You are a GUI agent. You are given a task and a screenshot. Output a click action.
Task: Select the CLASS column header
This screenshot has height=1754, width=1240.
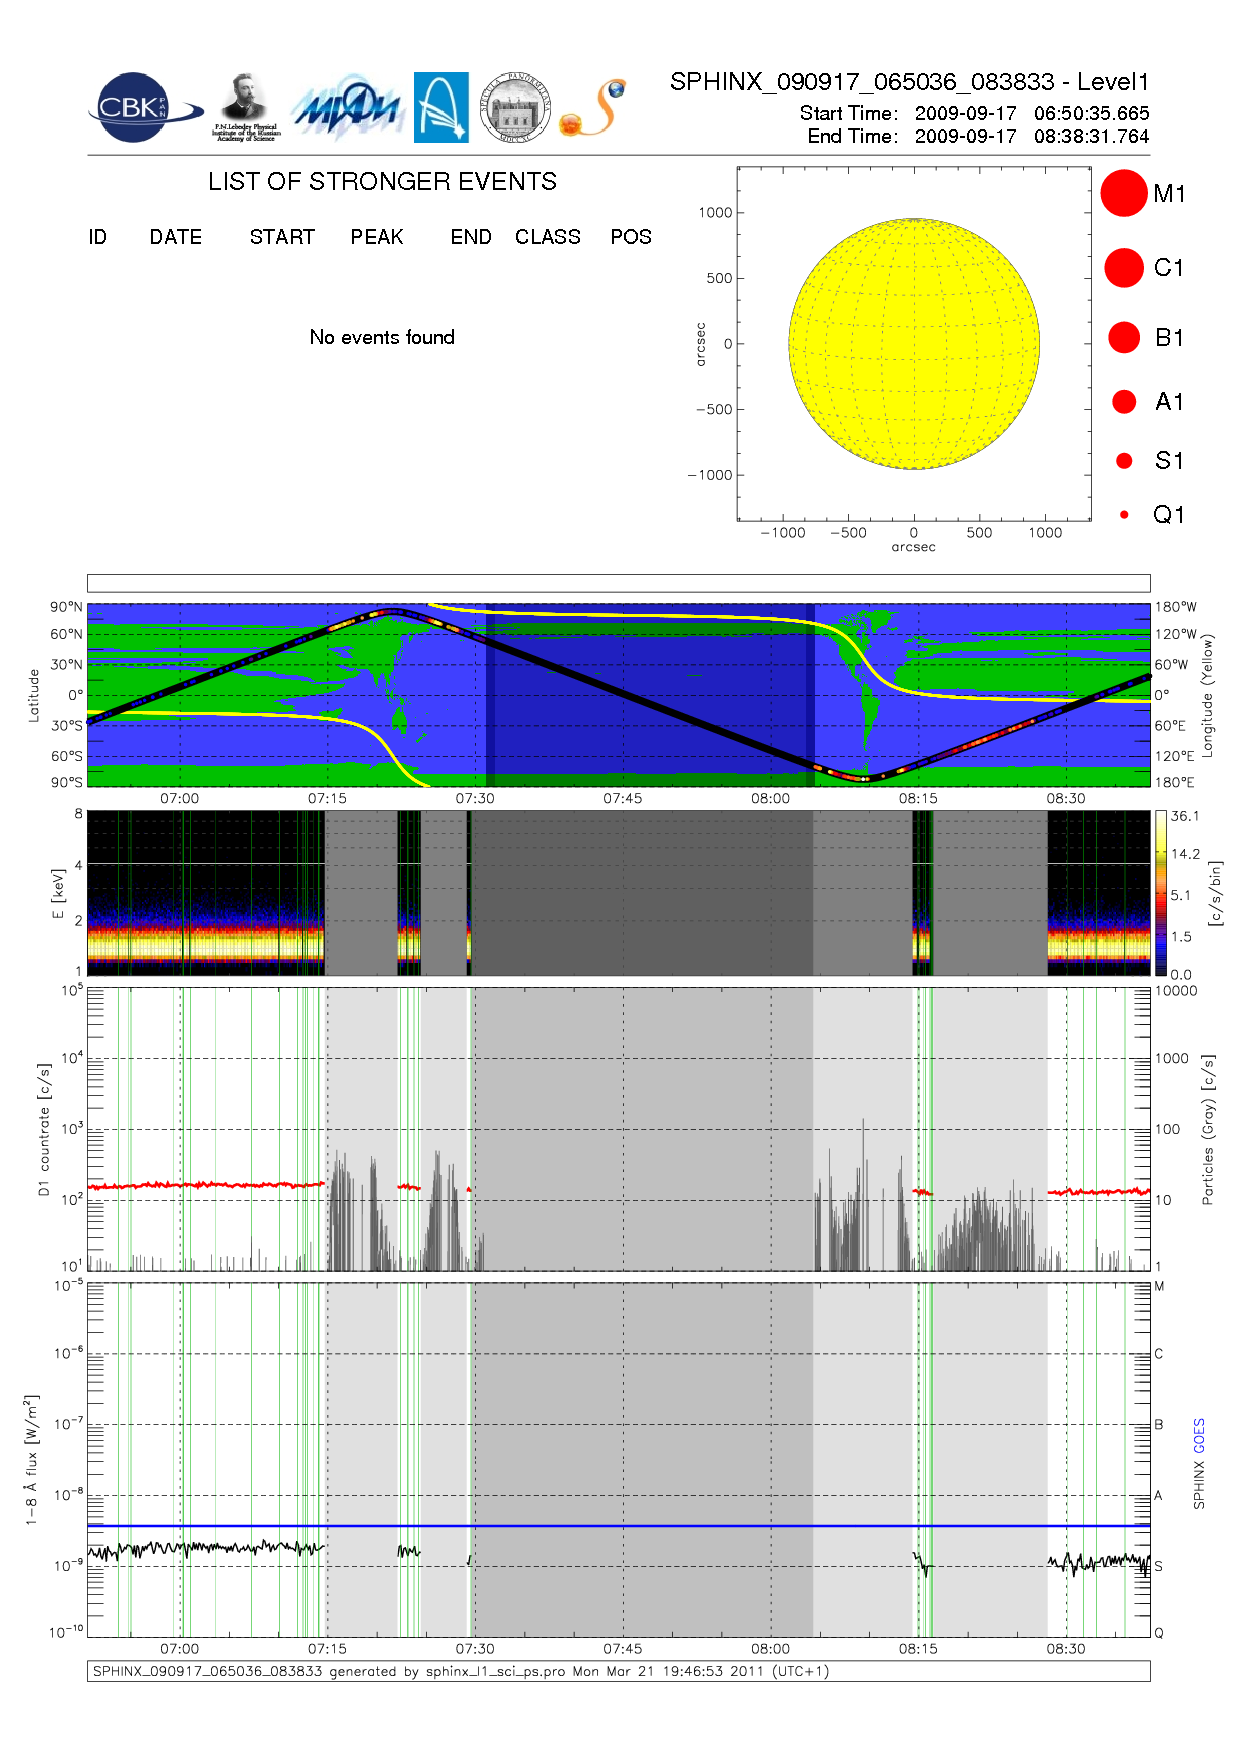click(547, 237)
